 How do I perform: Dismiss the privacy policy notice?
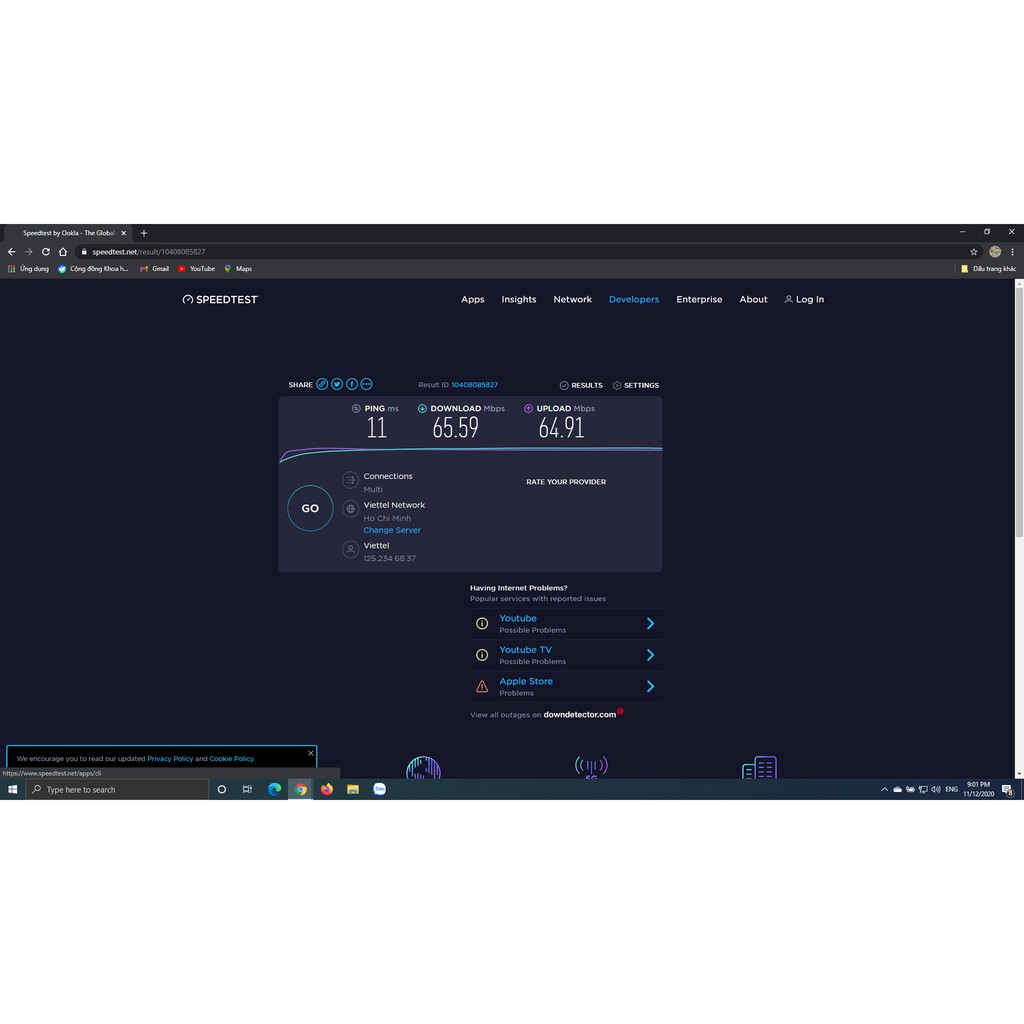tap(310, 753)
